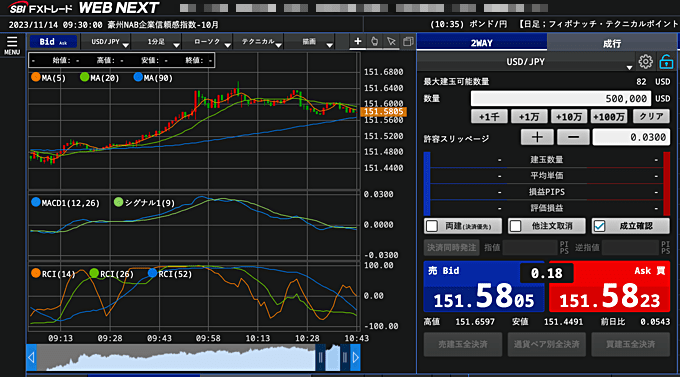This screenshot has width=680, height=377.
Task: Click the 数量 quantity input field
Action: coord(561,98)
